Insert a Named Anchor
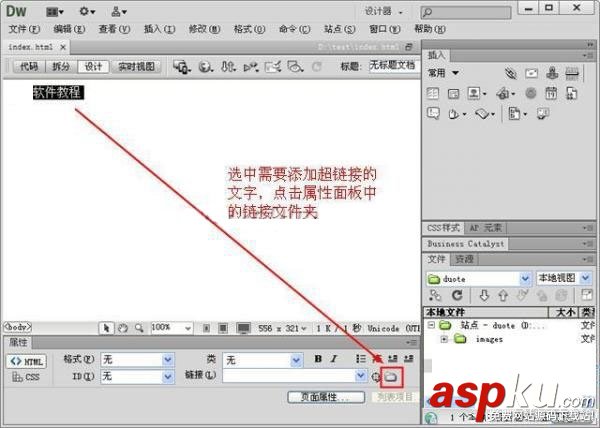The height and width of the screenshot is (428, 600). [x=552, y=73]
